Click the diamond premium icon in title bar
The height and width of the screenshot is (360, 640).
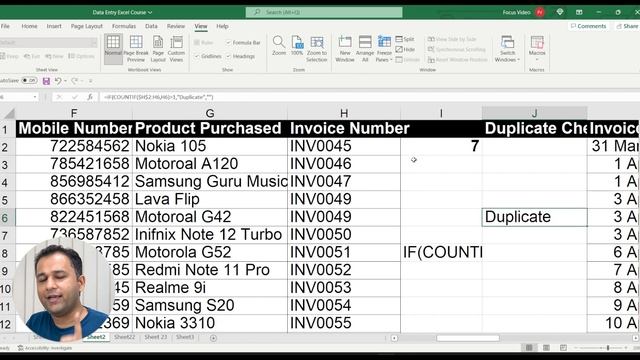click(560, 12)
